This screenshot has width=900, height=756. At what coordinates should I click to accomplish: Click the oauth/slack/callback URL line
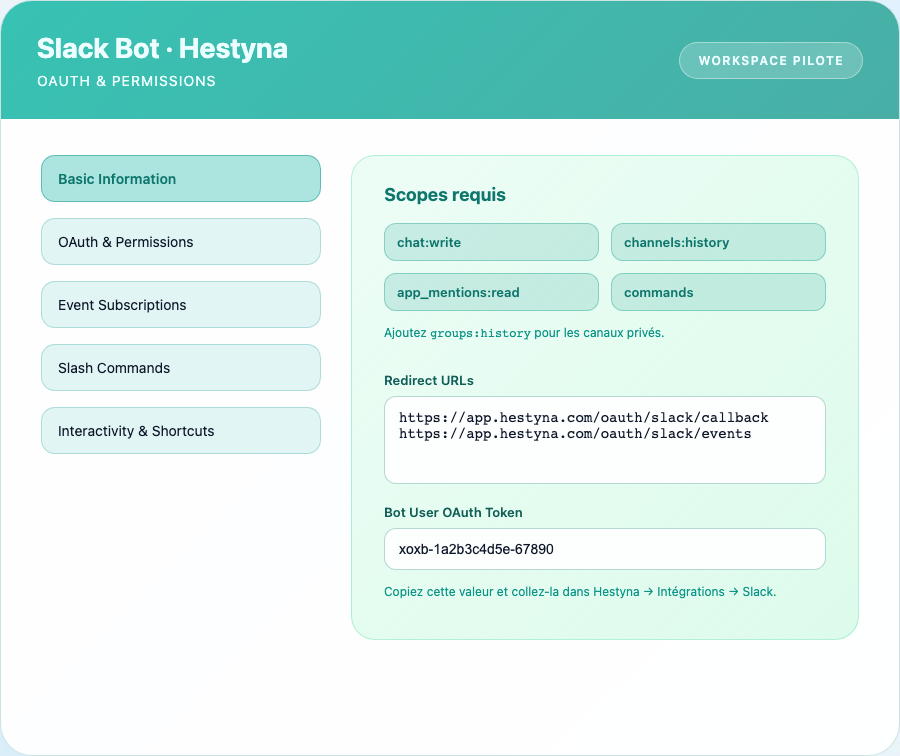[x=583, y=417]
